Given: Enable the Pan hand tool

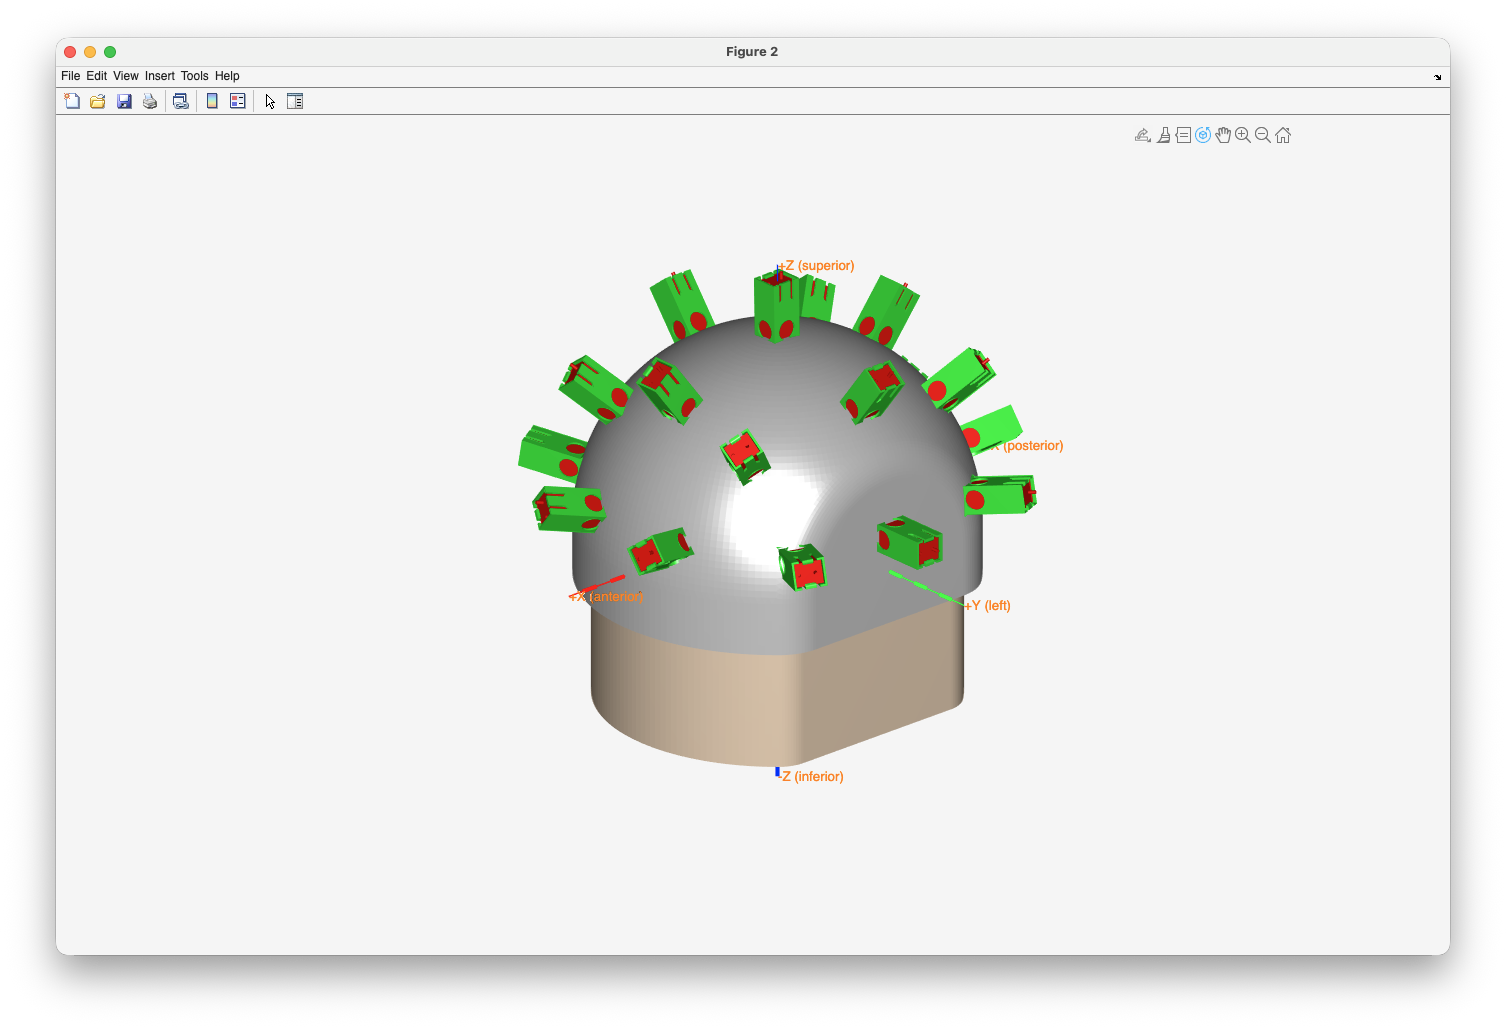Looking at the screenshot, I should (x=1223, y=135).
